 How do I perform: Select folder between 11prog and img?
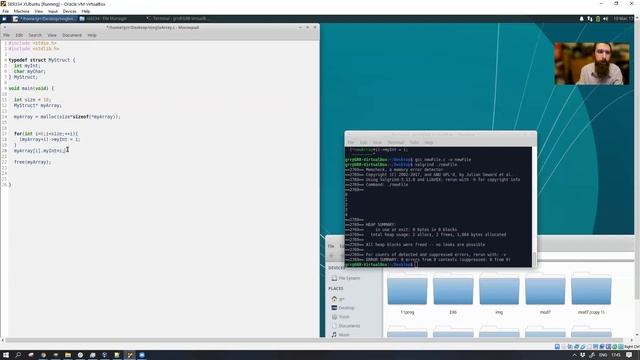pos(453,294)
